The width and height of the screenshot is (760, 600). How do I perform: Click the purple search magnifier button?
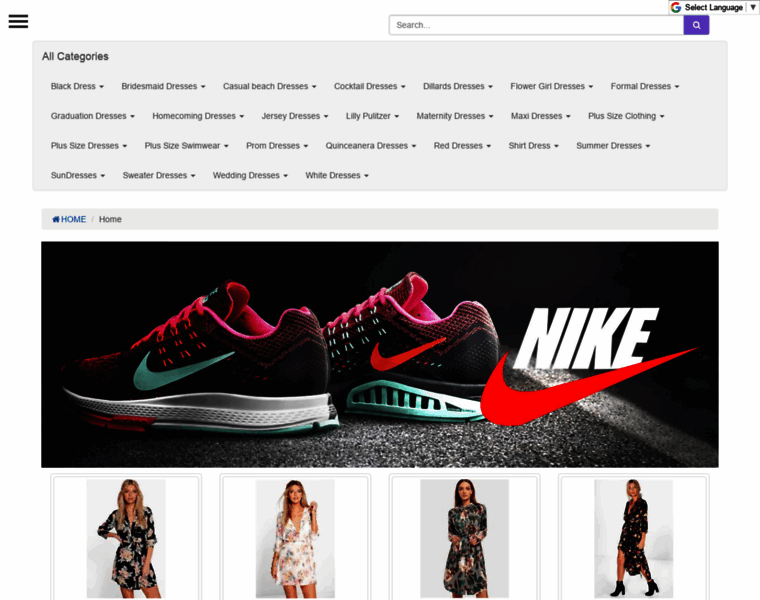pos(696,25)
